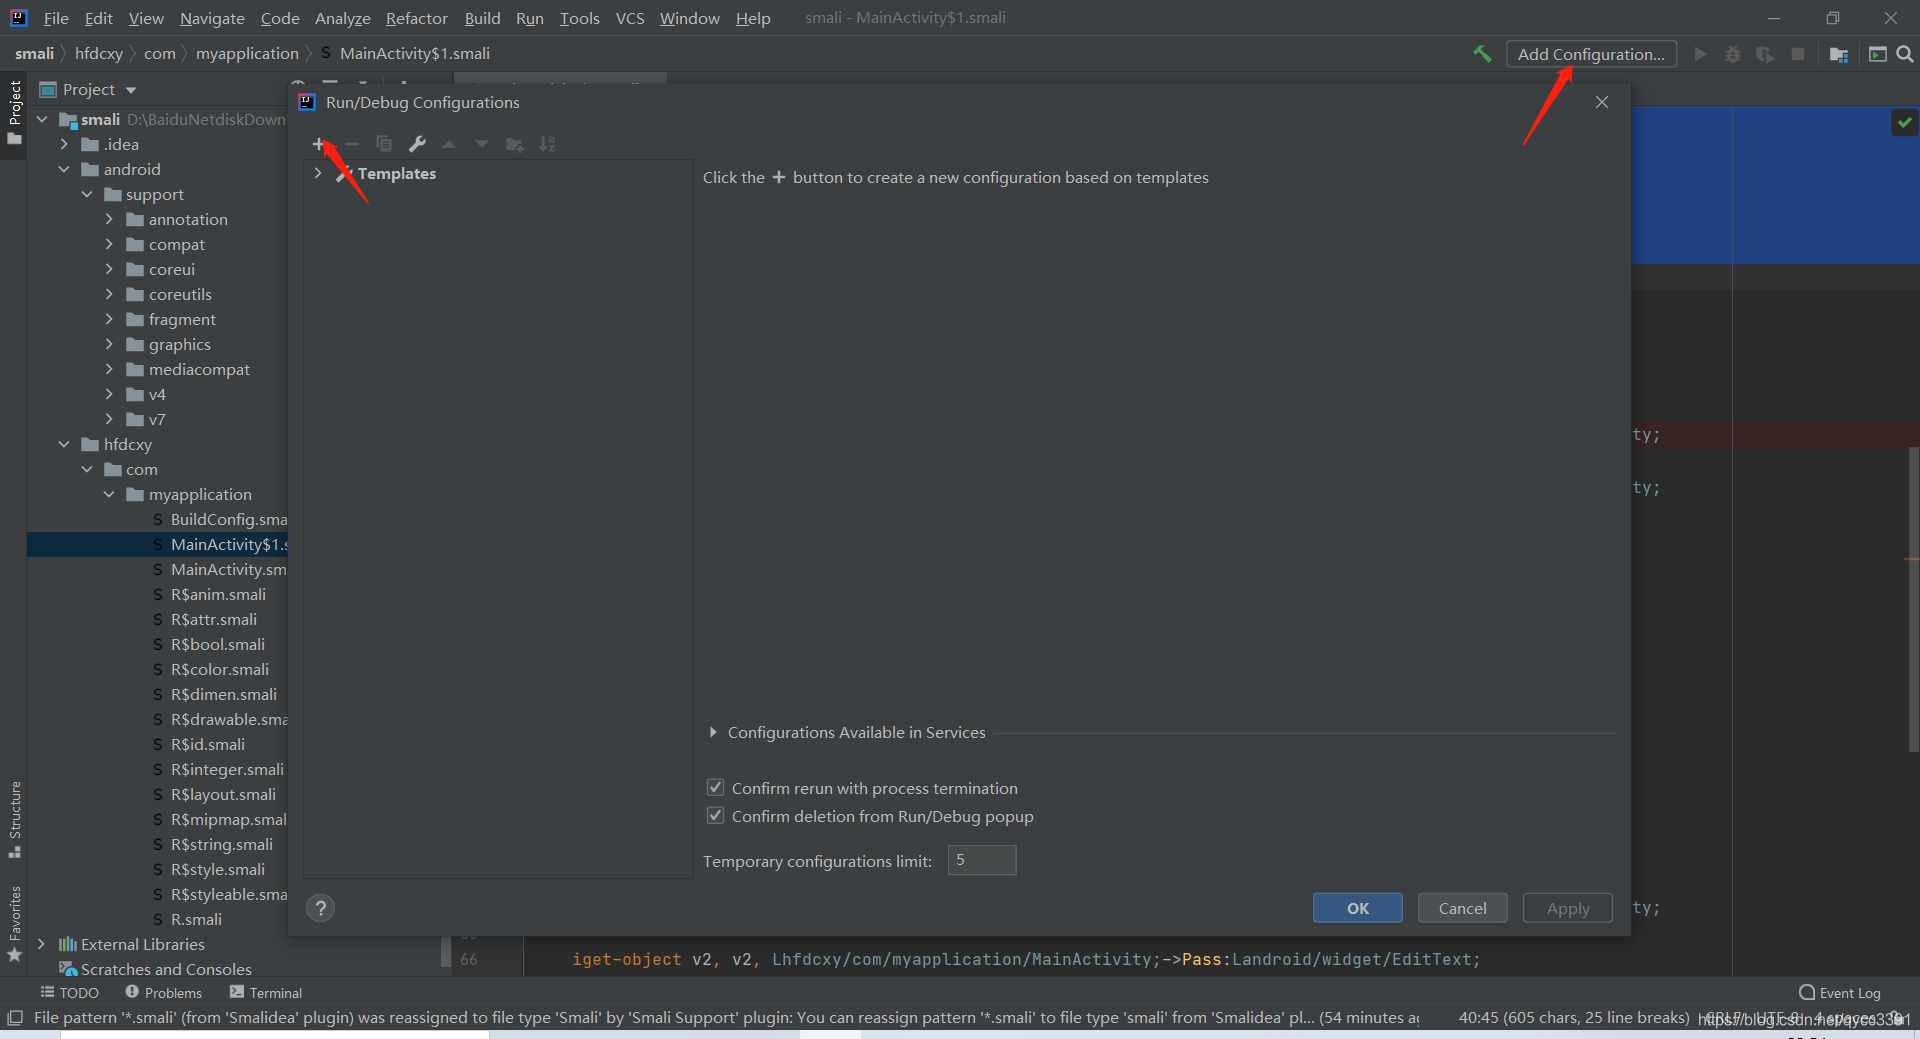Collapse the hfdcxy folder
The image size is (1920, 1039).
click(x=65, y=444)
